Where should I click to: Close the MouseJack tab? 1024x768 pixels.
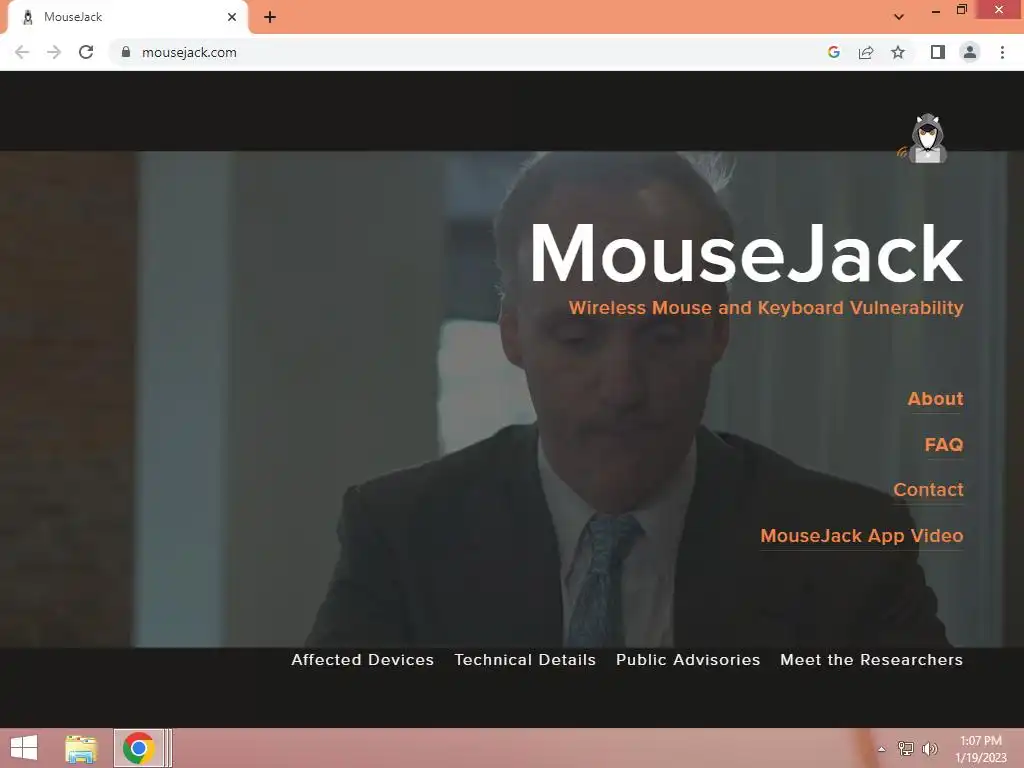[232, 17]
